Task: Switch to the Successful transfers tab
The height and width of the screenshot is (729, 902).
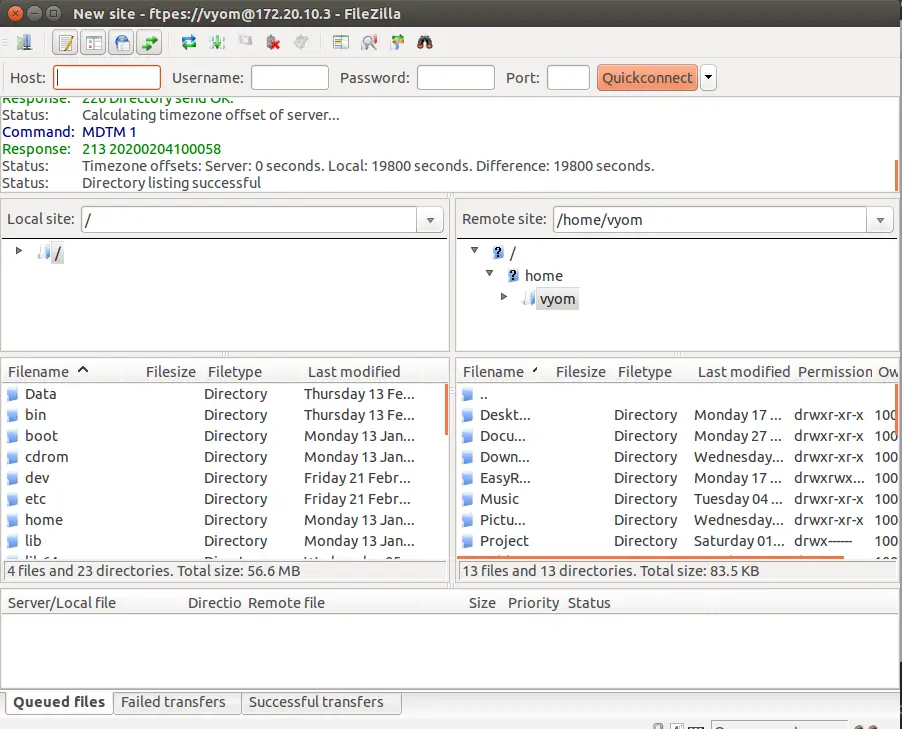Action: pos(322,703)
